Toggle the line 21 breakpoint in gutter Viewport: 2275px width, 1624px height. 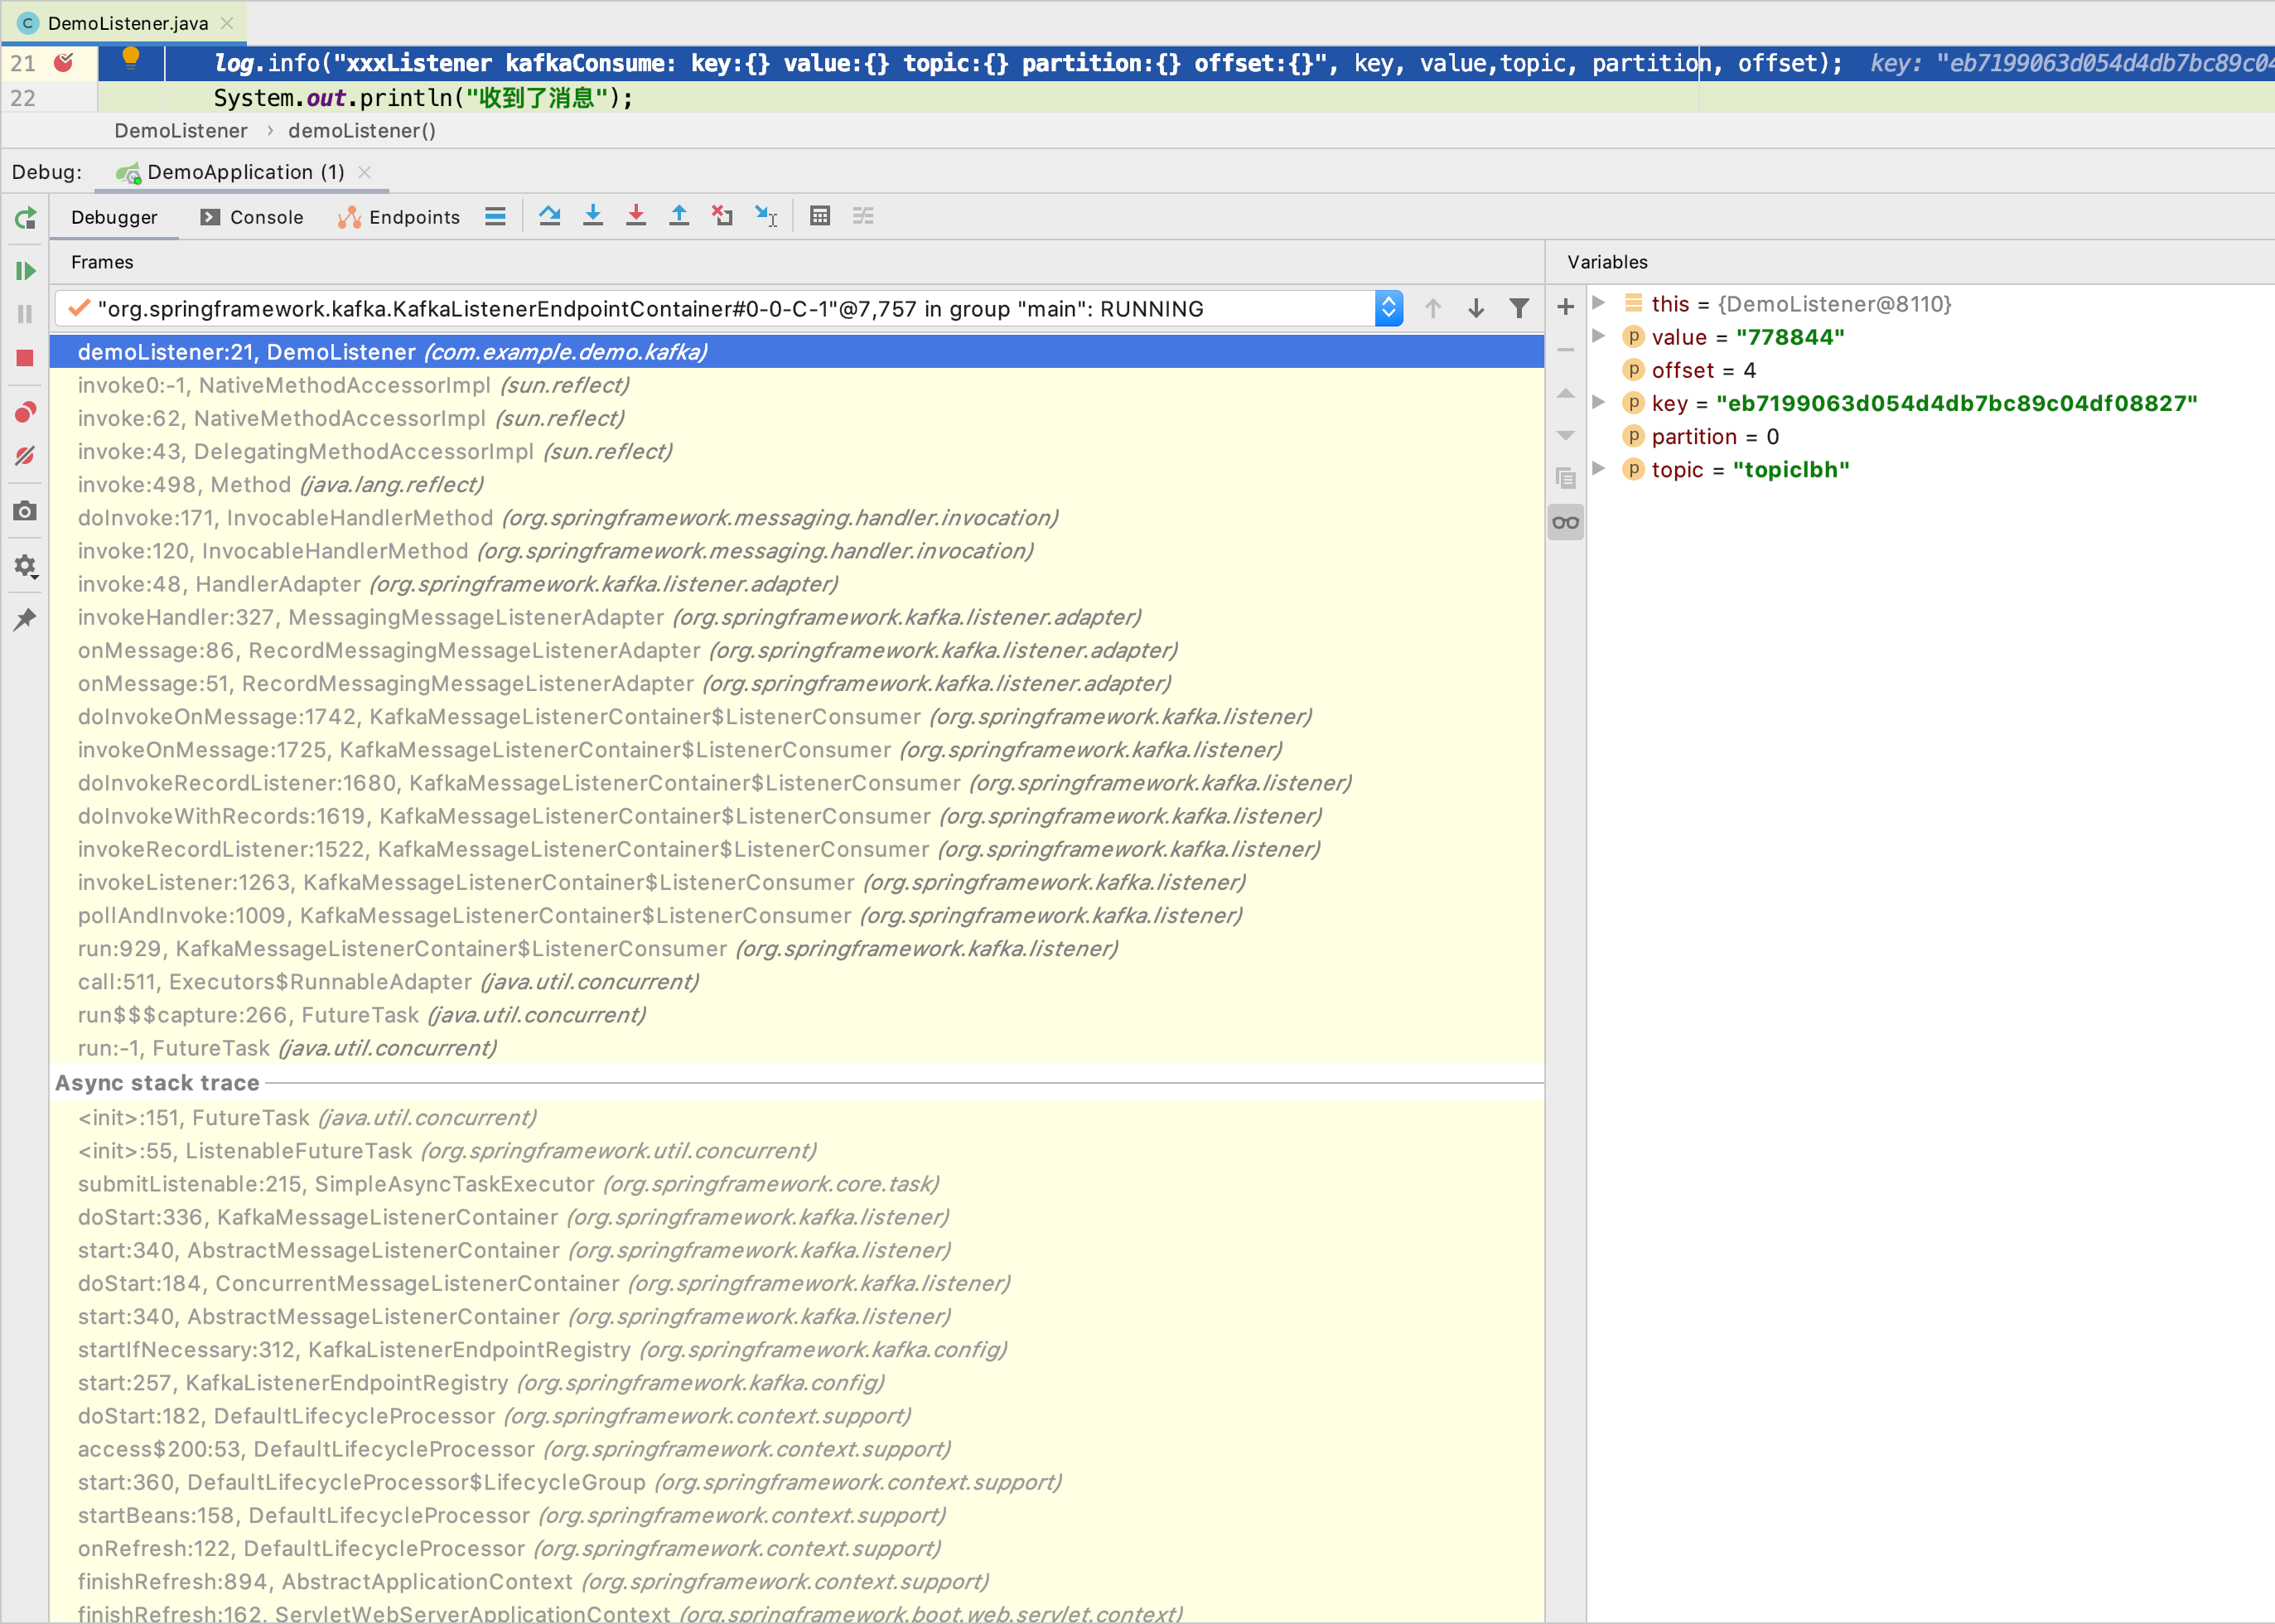point(63,63)
